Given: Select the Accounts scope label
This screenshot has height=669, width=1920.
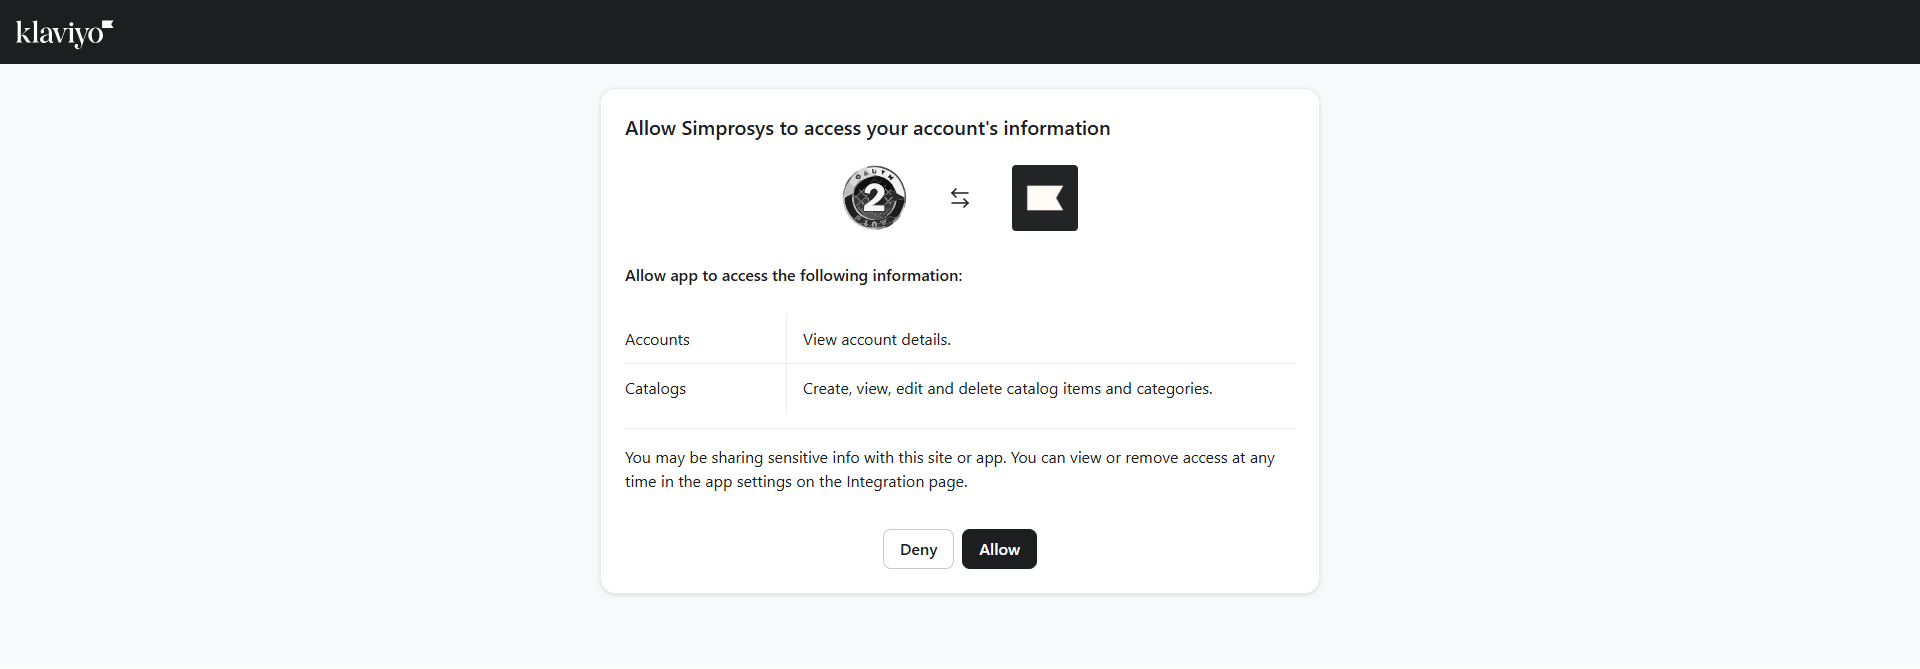Looking at the screenshot, I should click(657, 340).
